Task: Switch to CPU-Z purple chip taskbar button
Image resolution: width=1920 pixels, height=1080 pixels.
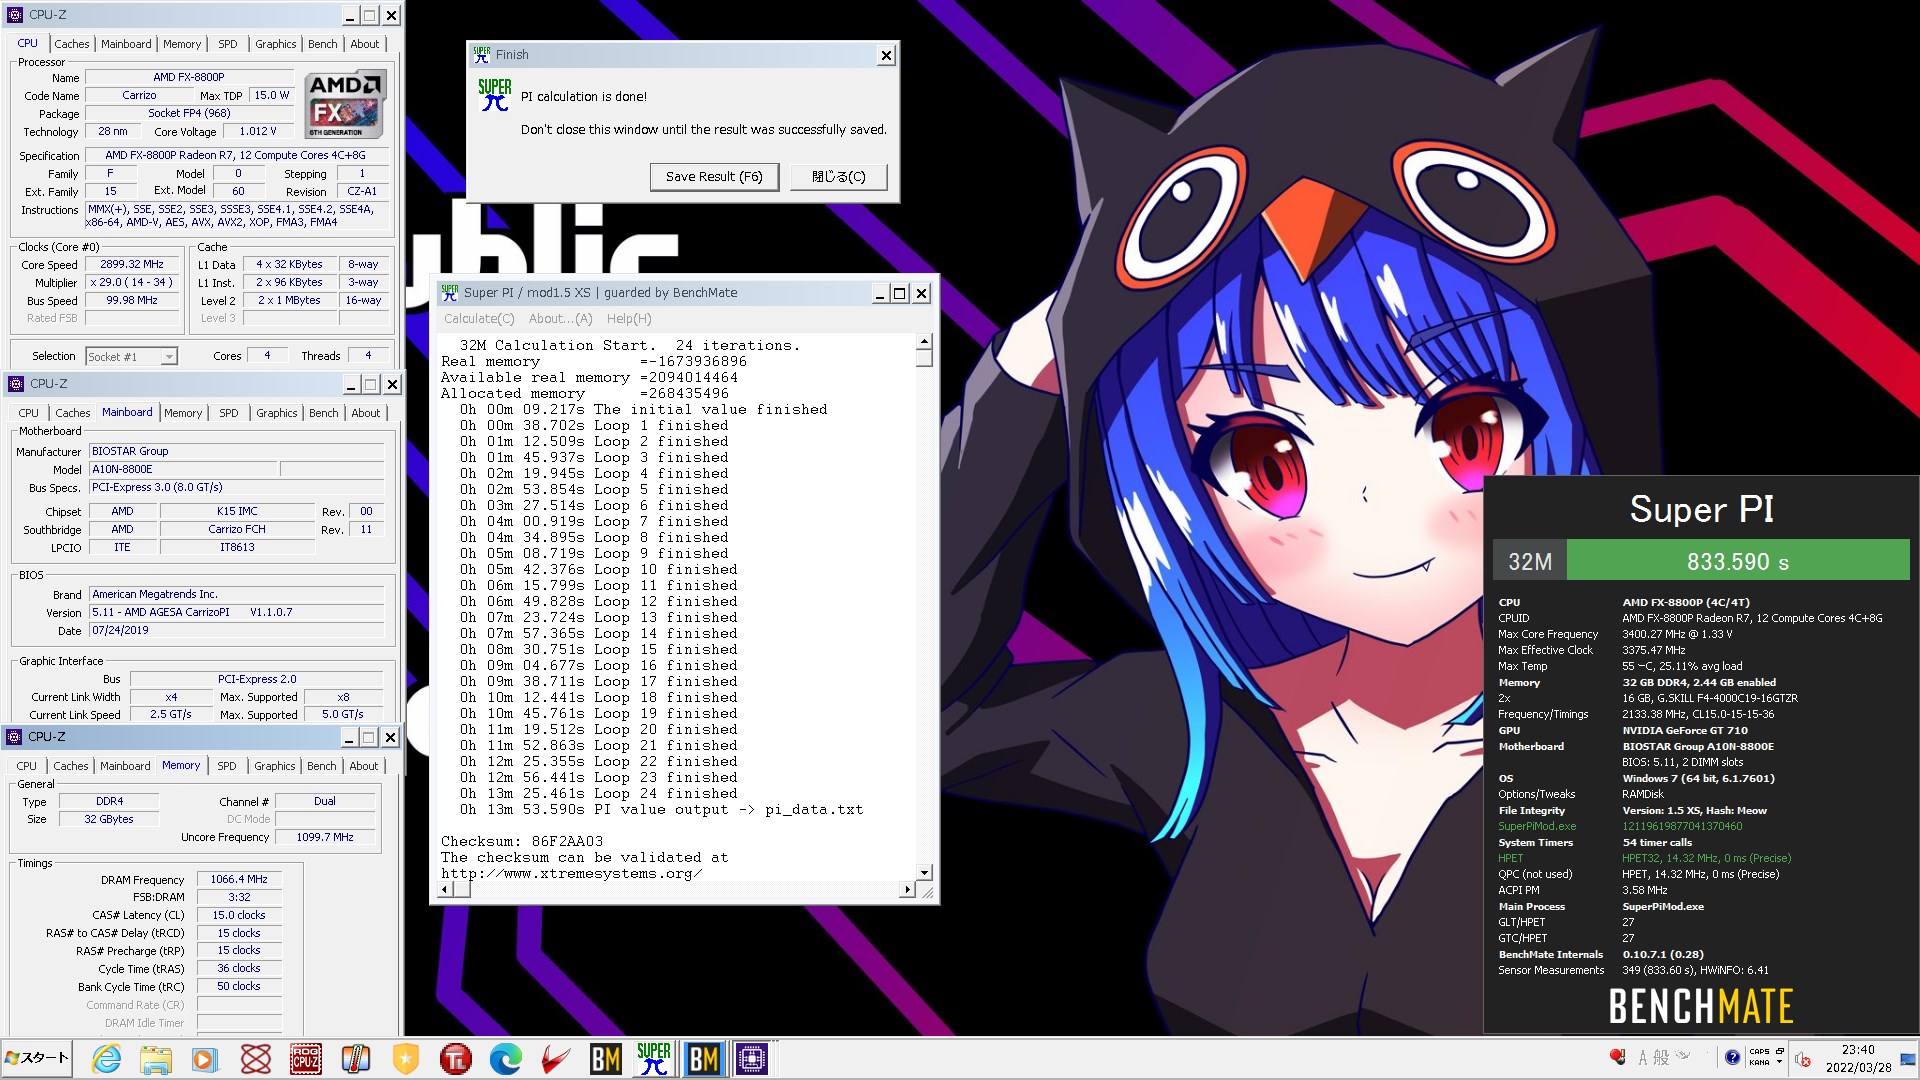Action: (x=752, y=1059)
